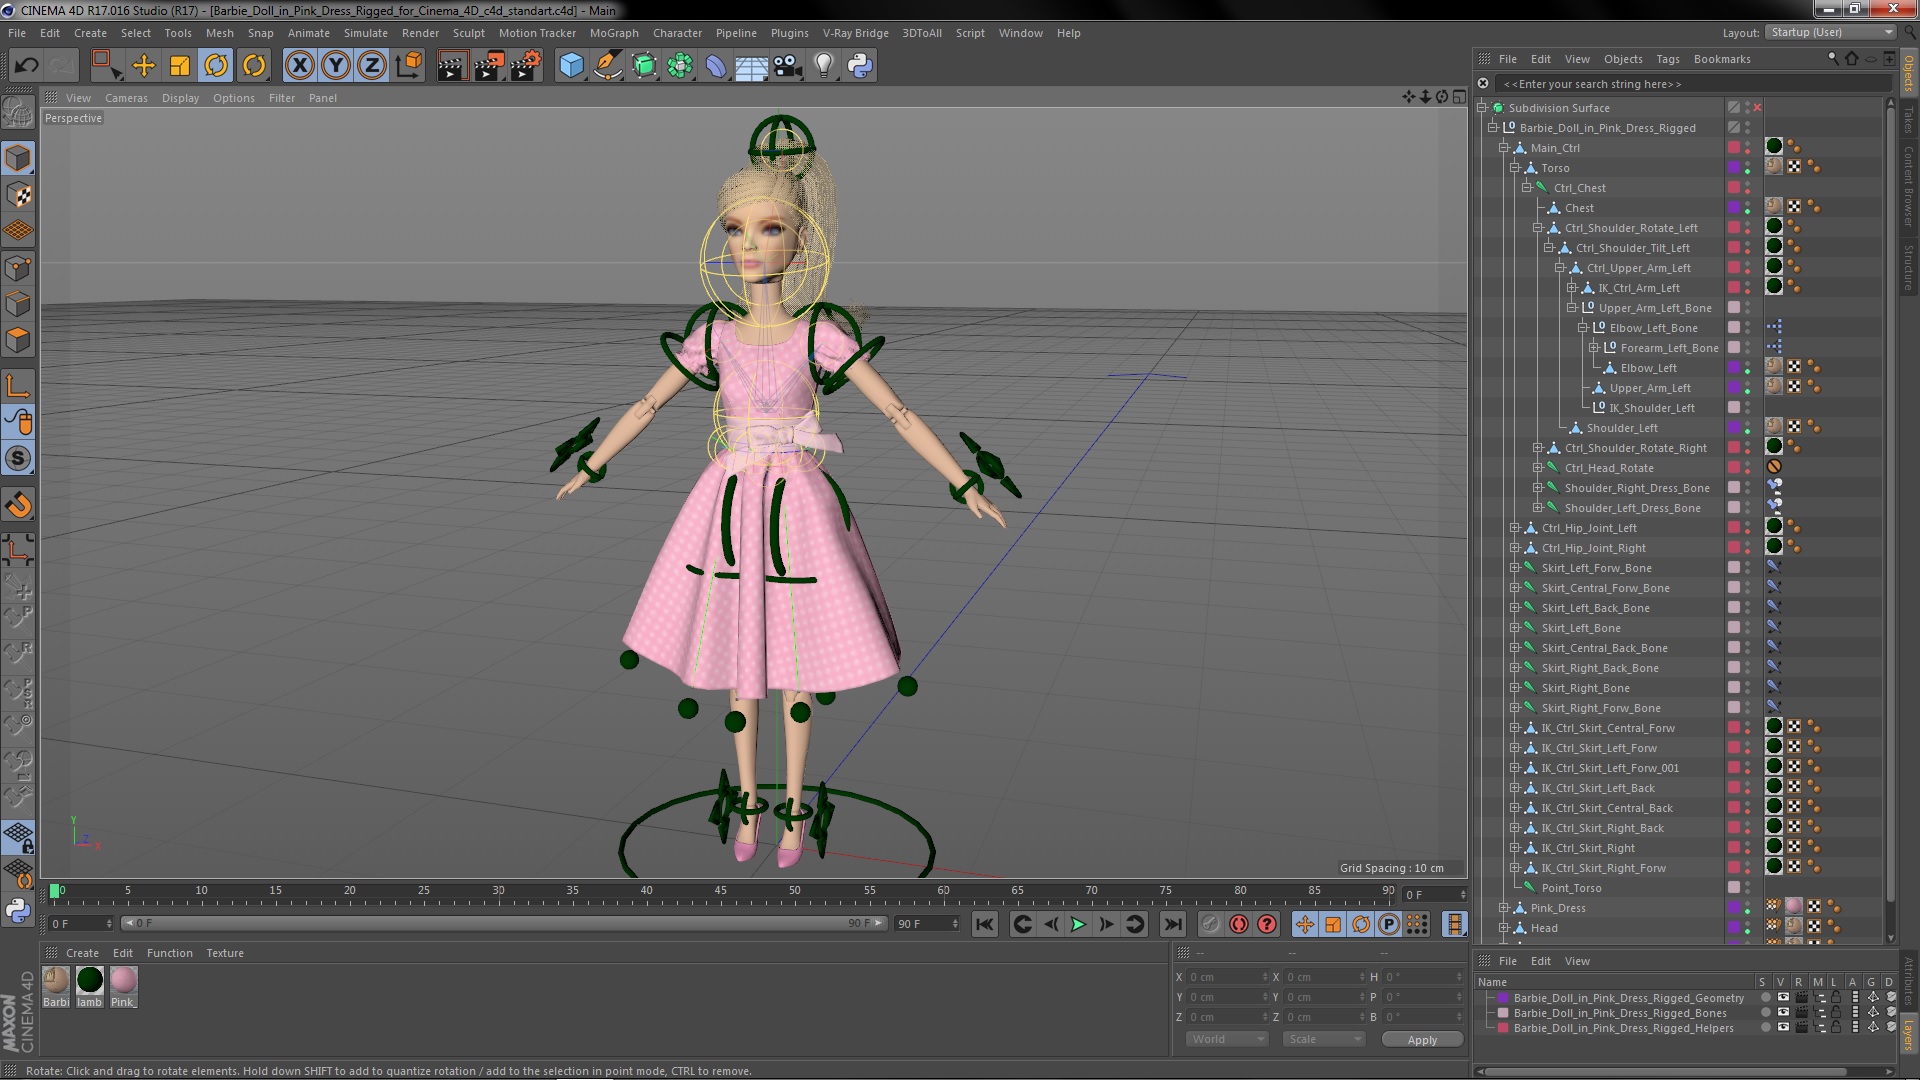This screenshot has width=1920, height=1080.
Task: Click the coordinate system toggle icon
Action: coord(409,66)
